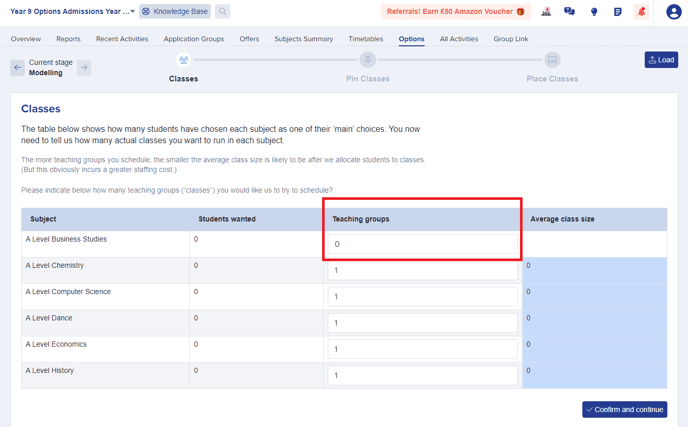Click the Referrals Amazon Voucher banner
688x427 pixels.
455,11
